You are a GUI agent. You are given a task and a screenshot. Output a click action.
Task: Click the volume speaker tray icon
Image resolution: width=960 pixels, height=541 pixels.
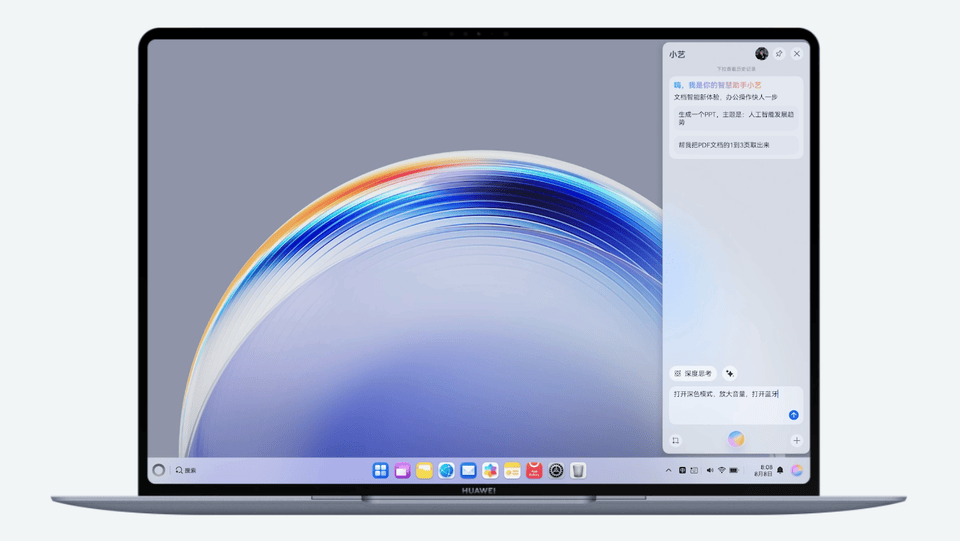pos(710,470)
